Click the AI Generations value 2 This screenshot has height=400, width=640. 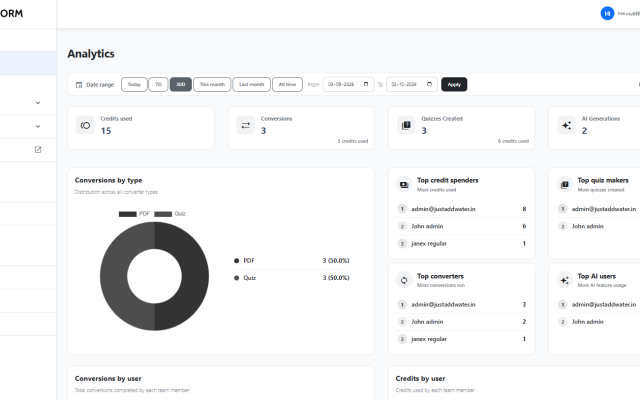coord(584,131)
